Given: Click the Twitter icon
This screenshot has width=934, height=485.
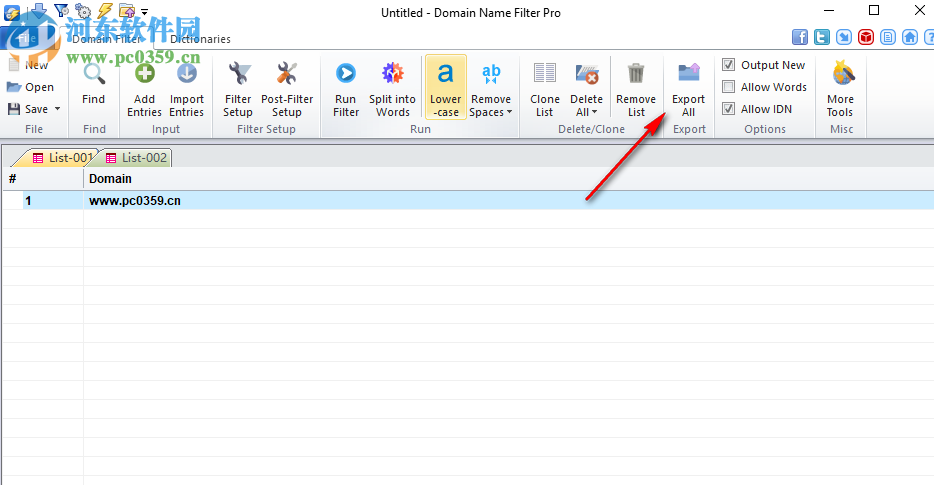Looking at the screenshot, I should [821, 37].
